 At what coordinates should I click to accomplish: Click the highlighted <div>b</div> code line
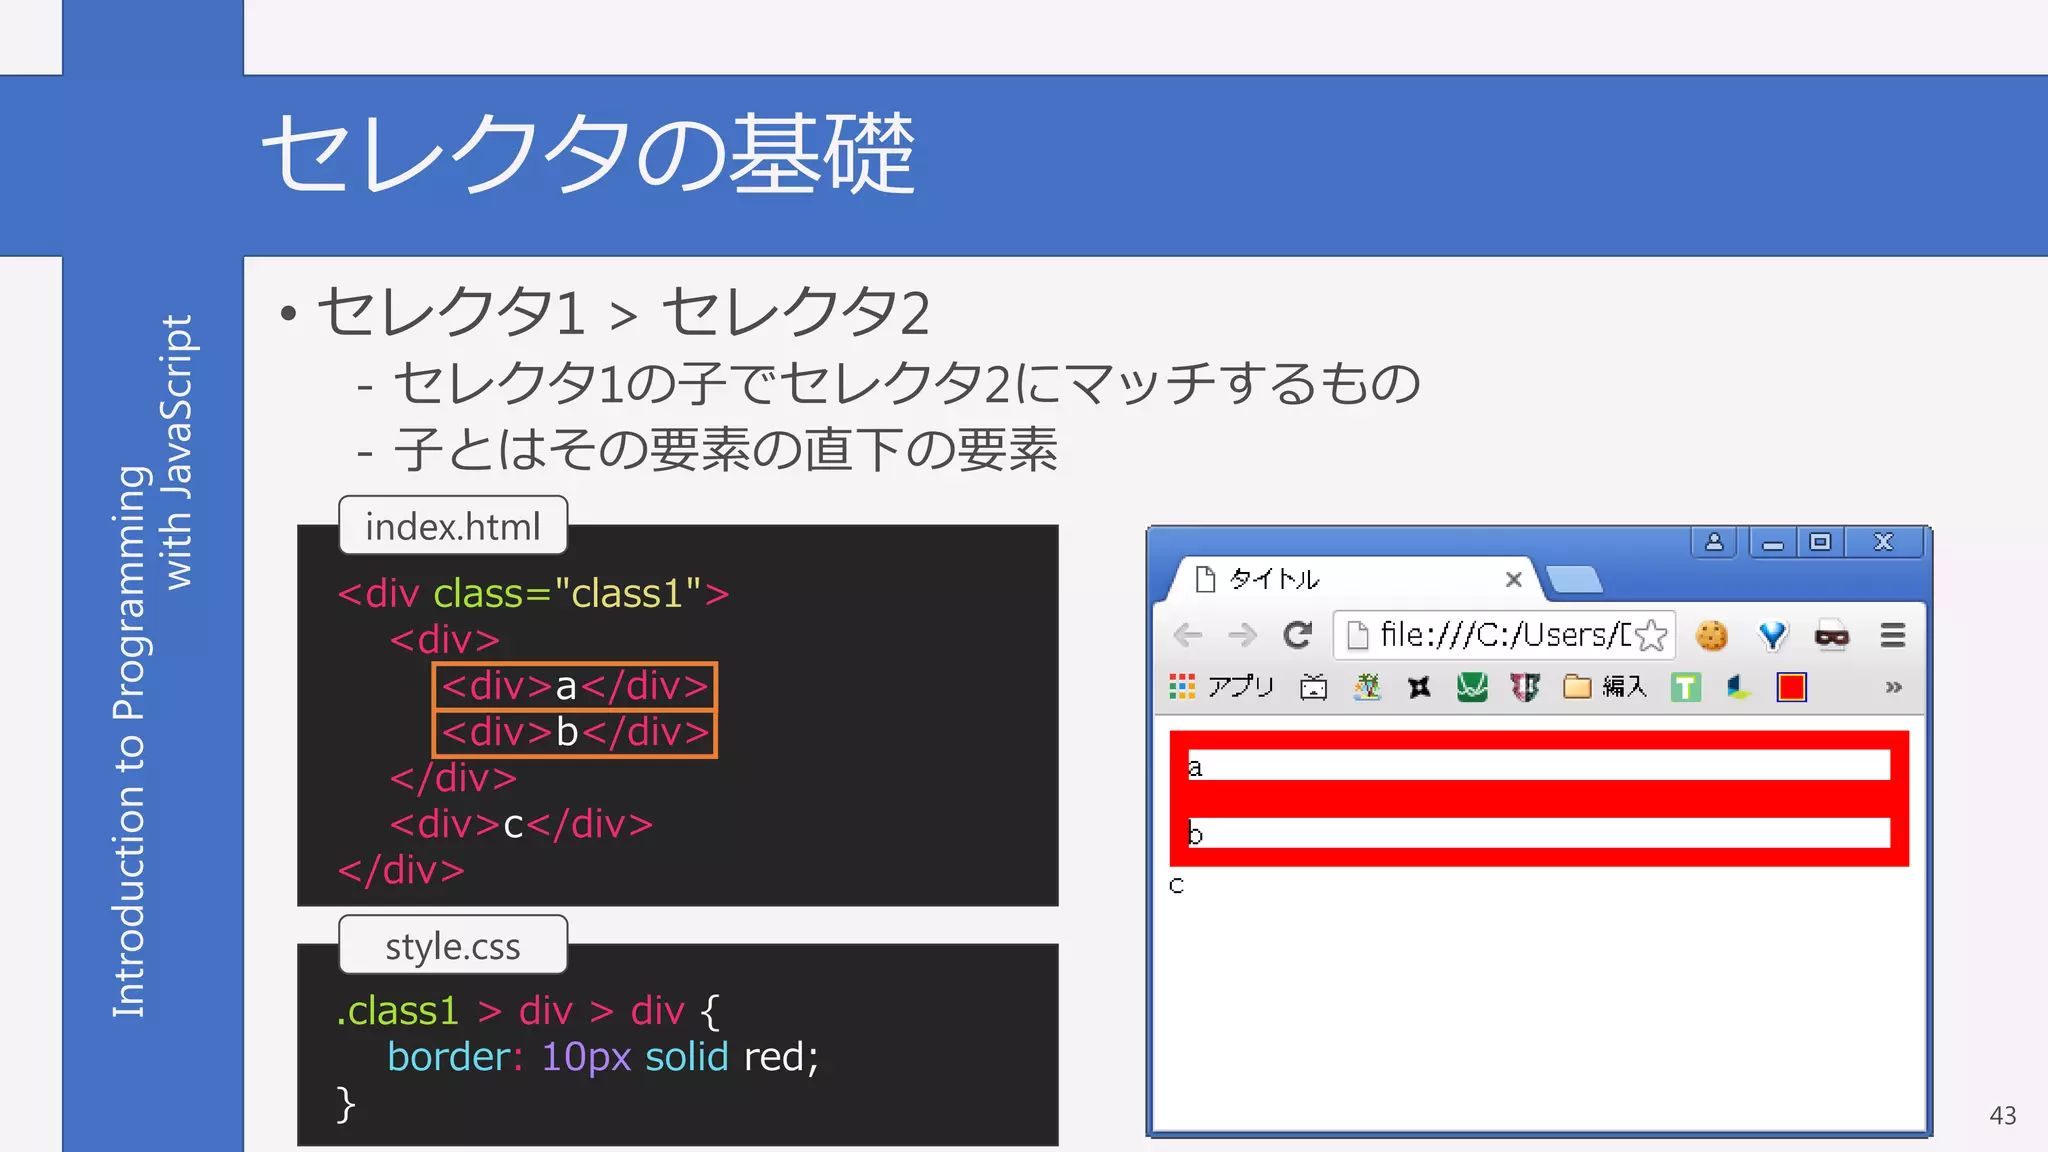(575, 733)
